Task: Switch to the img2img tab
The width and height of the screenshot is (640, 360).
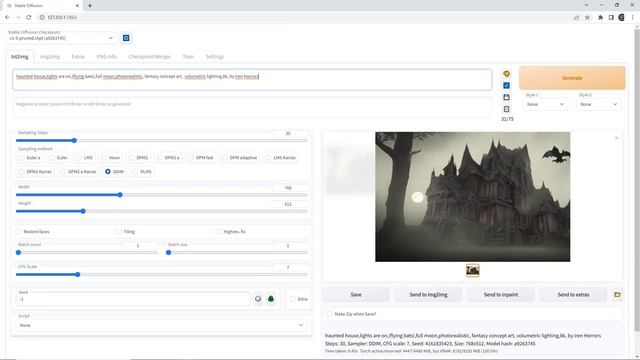Action: pyautogui.click(x=50, y=57)
